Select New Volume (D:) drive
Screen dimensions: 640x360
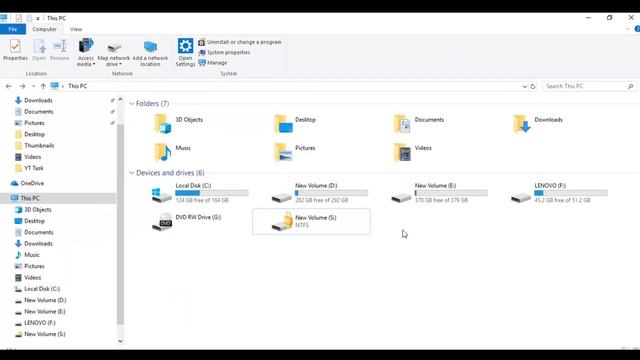pyautogui.click(x=320, y=193)
